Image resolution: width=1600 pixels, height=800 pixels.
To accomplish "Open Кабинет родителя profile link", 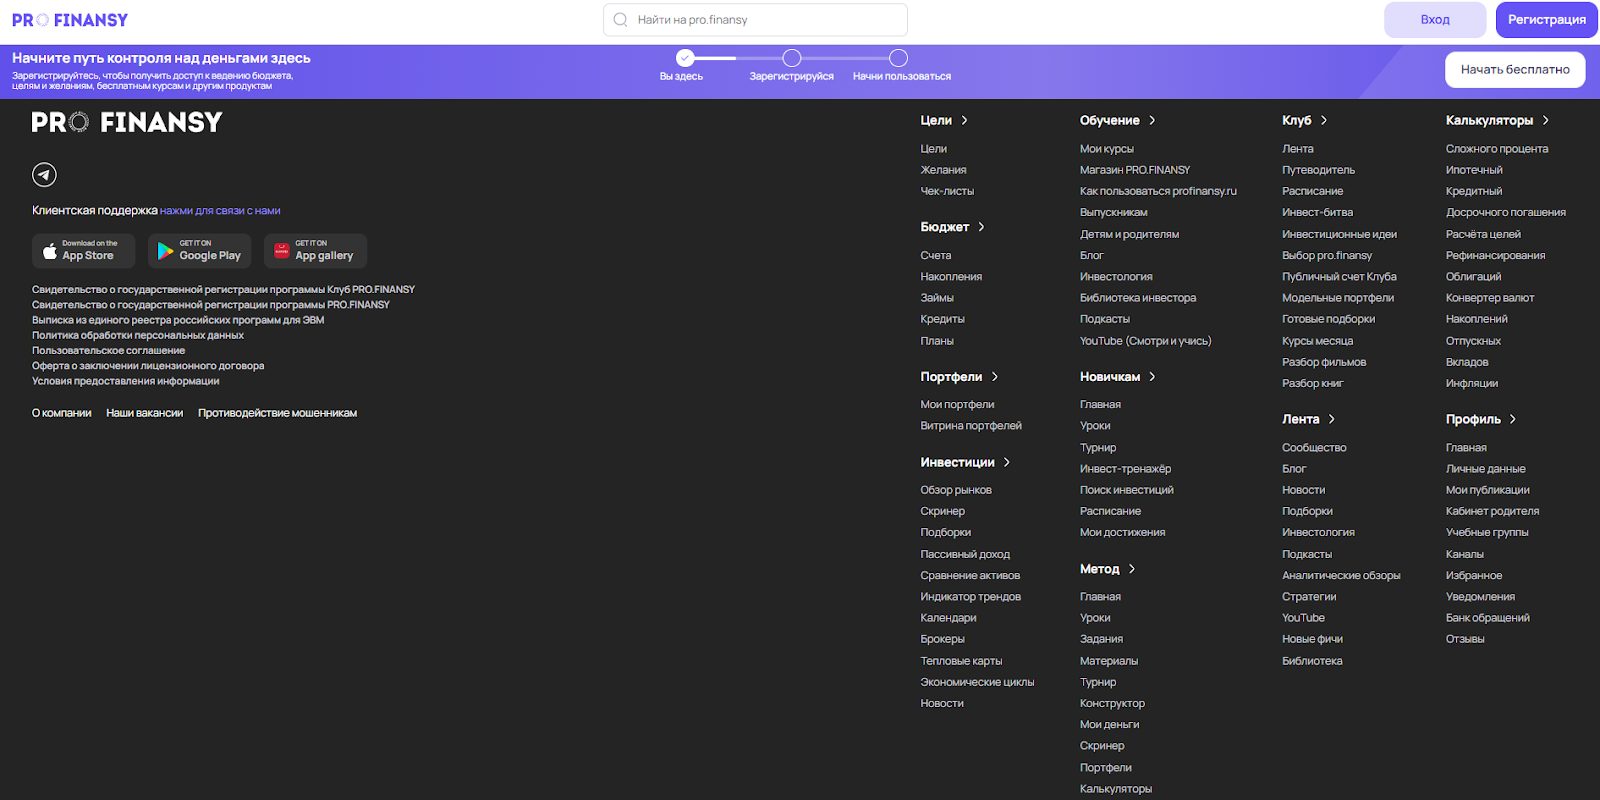I will [x=1492, y=511].
